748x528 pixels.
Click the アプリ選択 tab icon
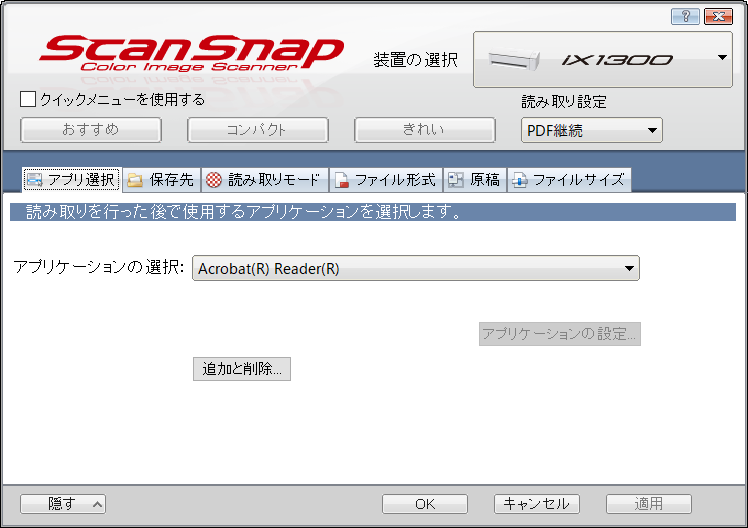point(34,180)
